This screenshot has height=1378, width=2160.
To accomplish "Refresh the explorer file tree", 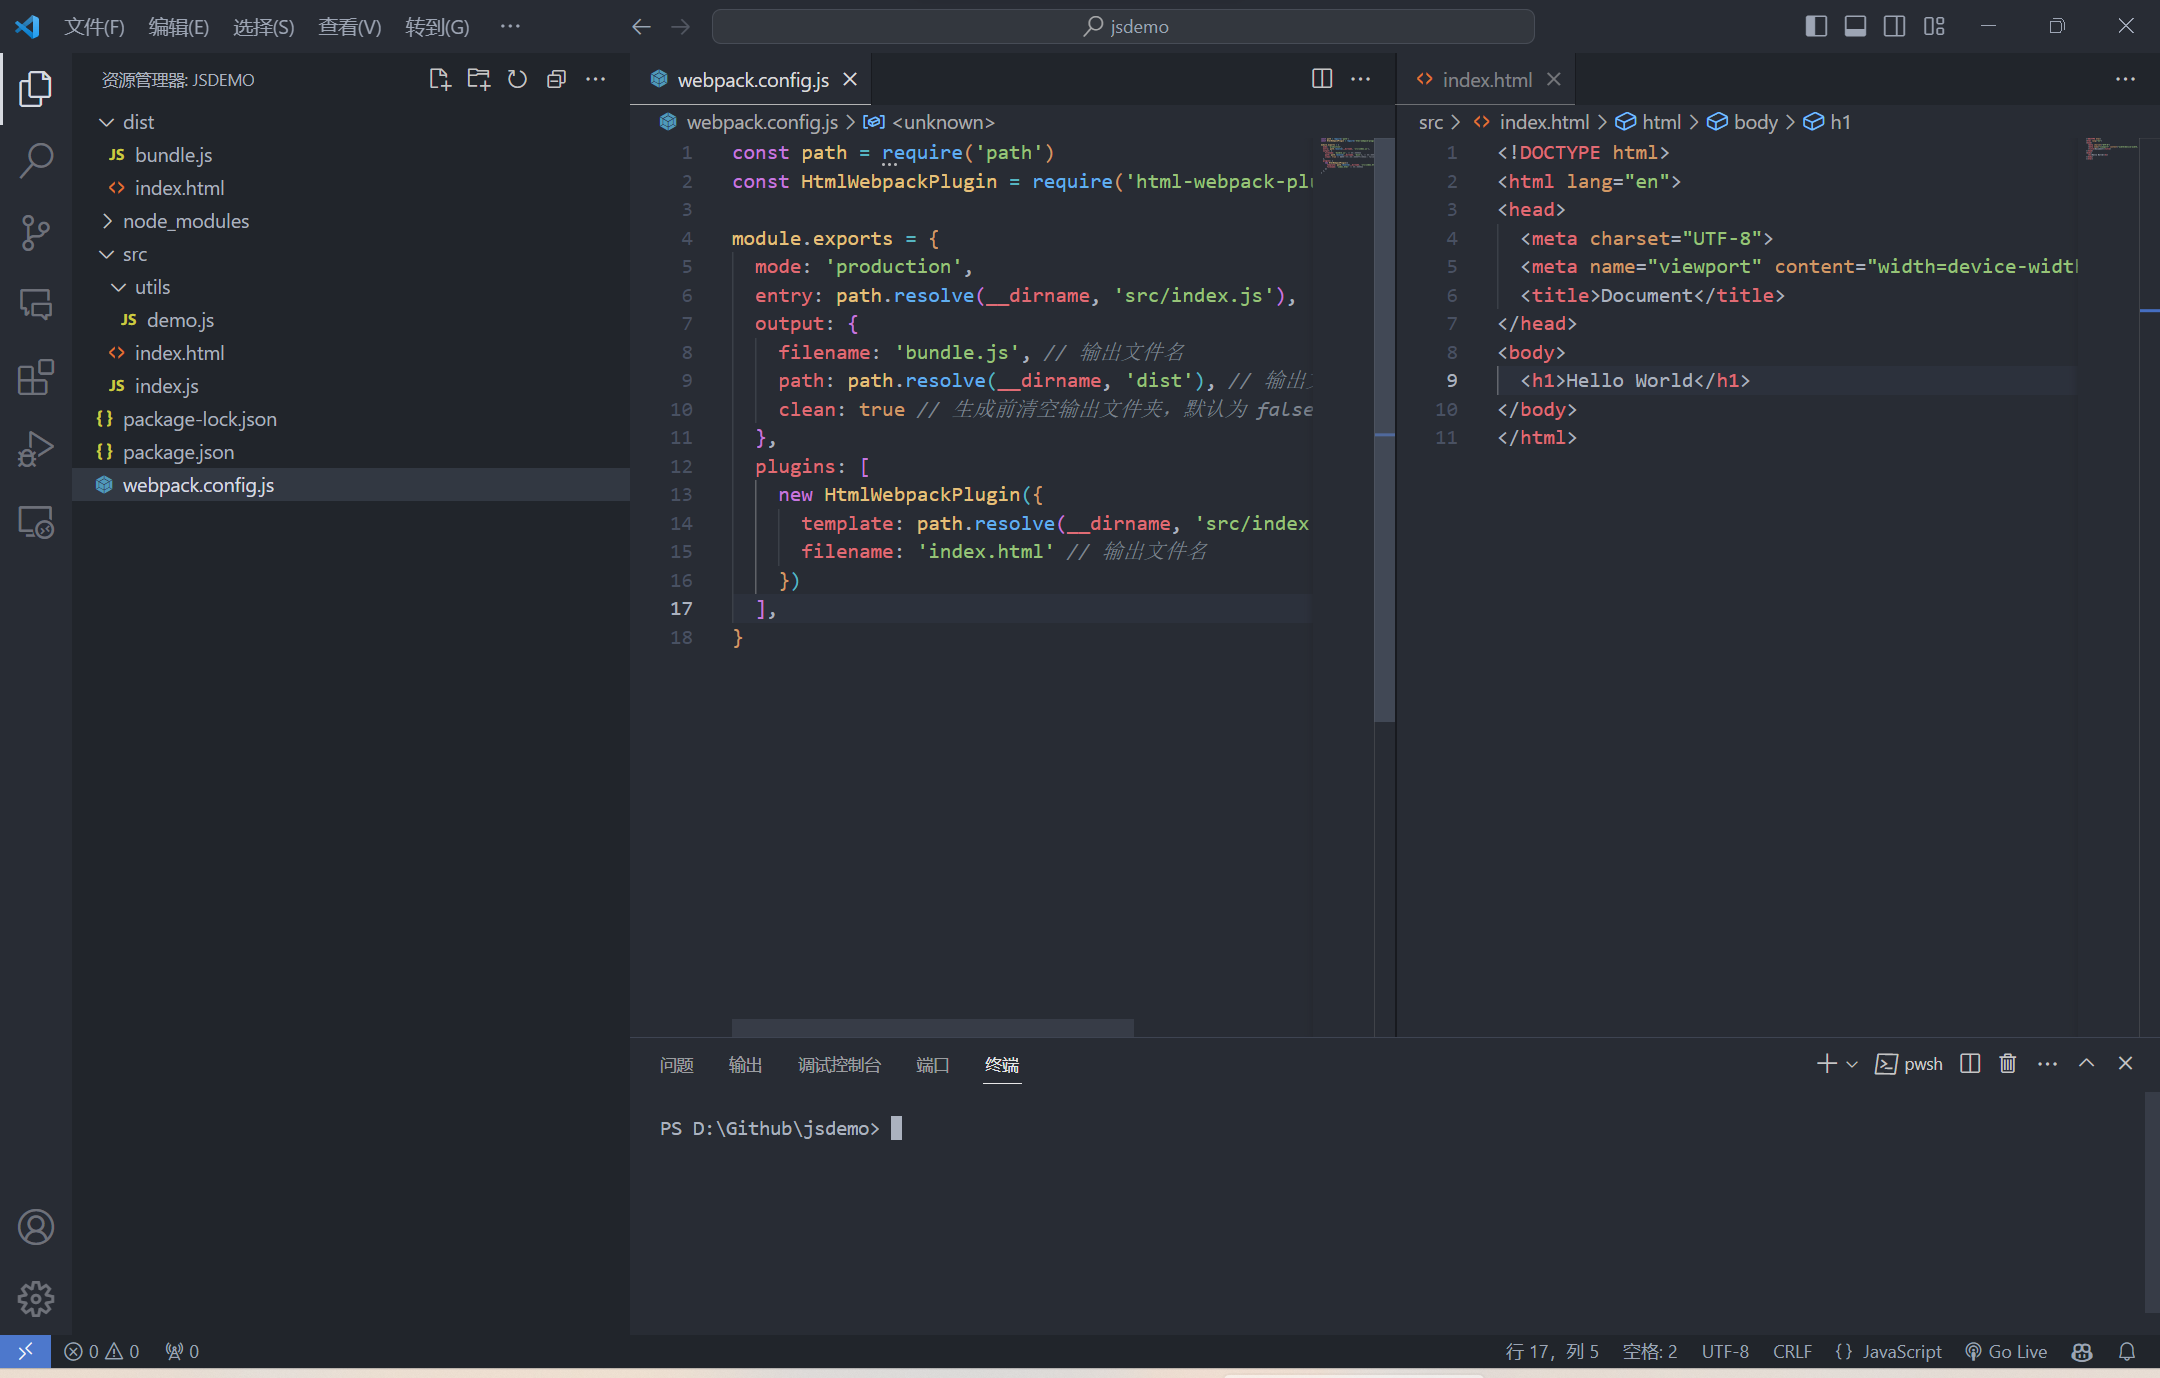I will pos(517,79).
